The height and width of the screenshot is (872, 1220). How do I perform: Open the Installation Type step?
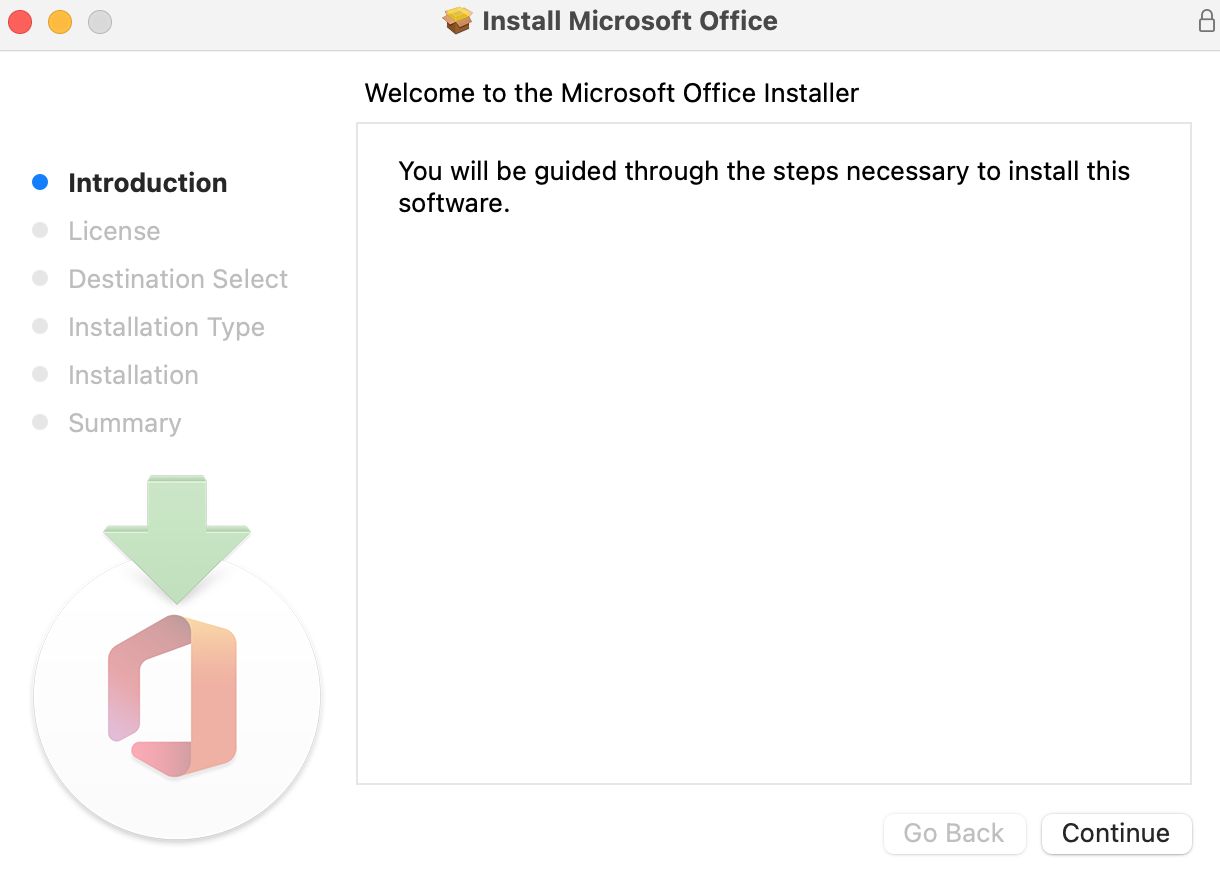[x=166, y=327]
